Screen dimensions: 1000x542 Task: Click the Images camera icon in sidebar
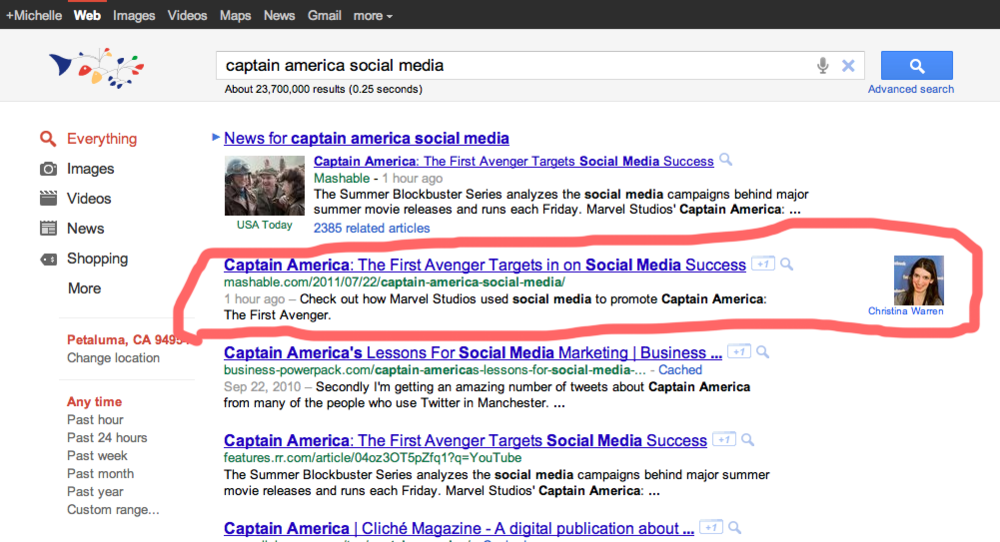point(48,168)
